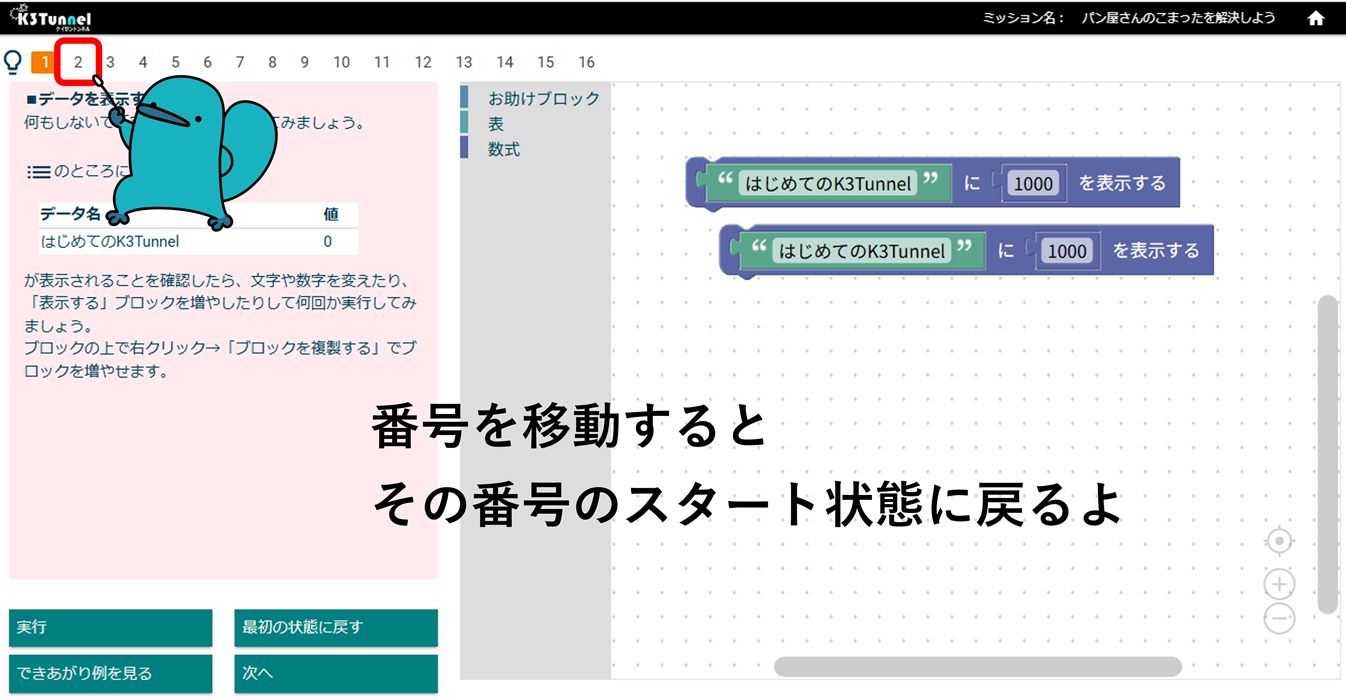Click 最初の状態に戻す button
This screenshot has width=1346, height=700.
(335, 628)
